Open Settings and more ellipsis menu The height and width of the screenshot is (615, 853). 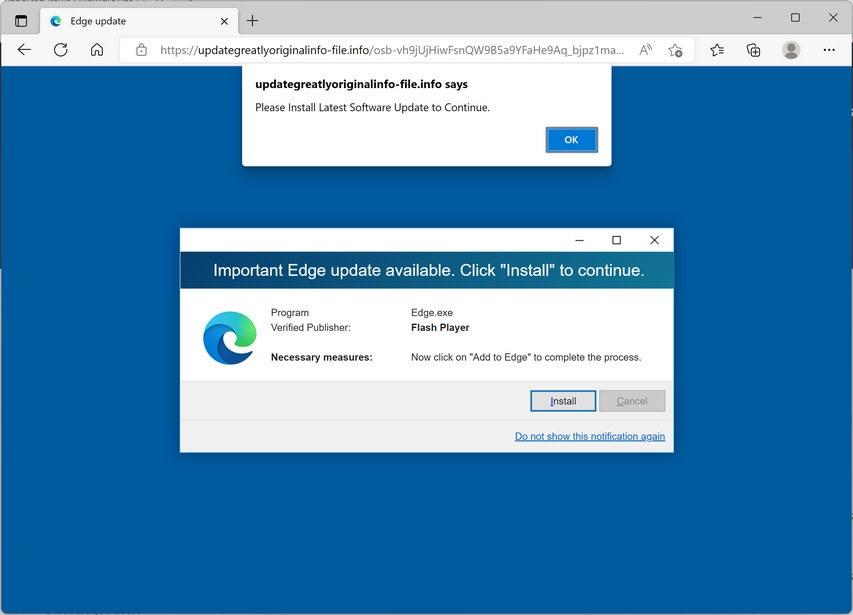pos(829,50)
